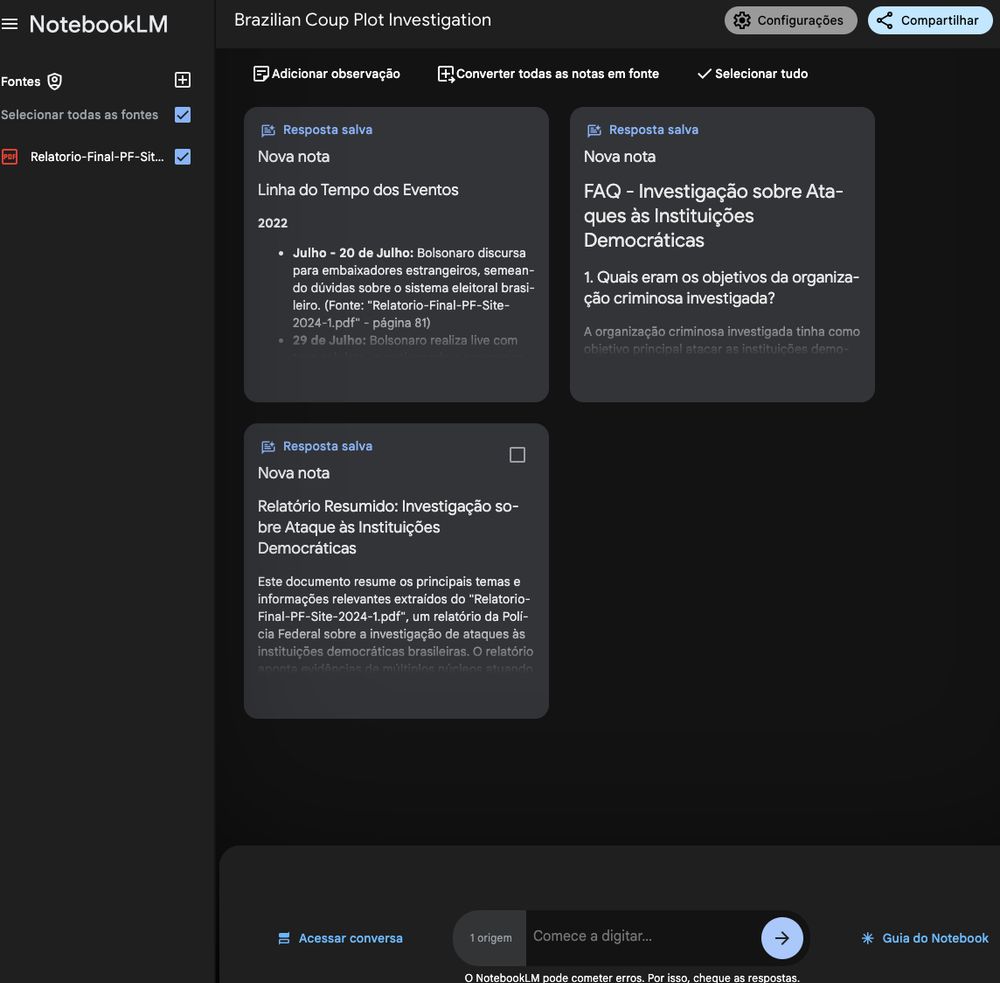
Task: Click question 1 heading in FAQ note
Action: [x=721, y=288]
